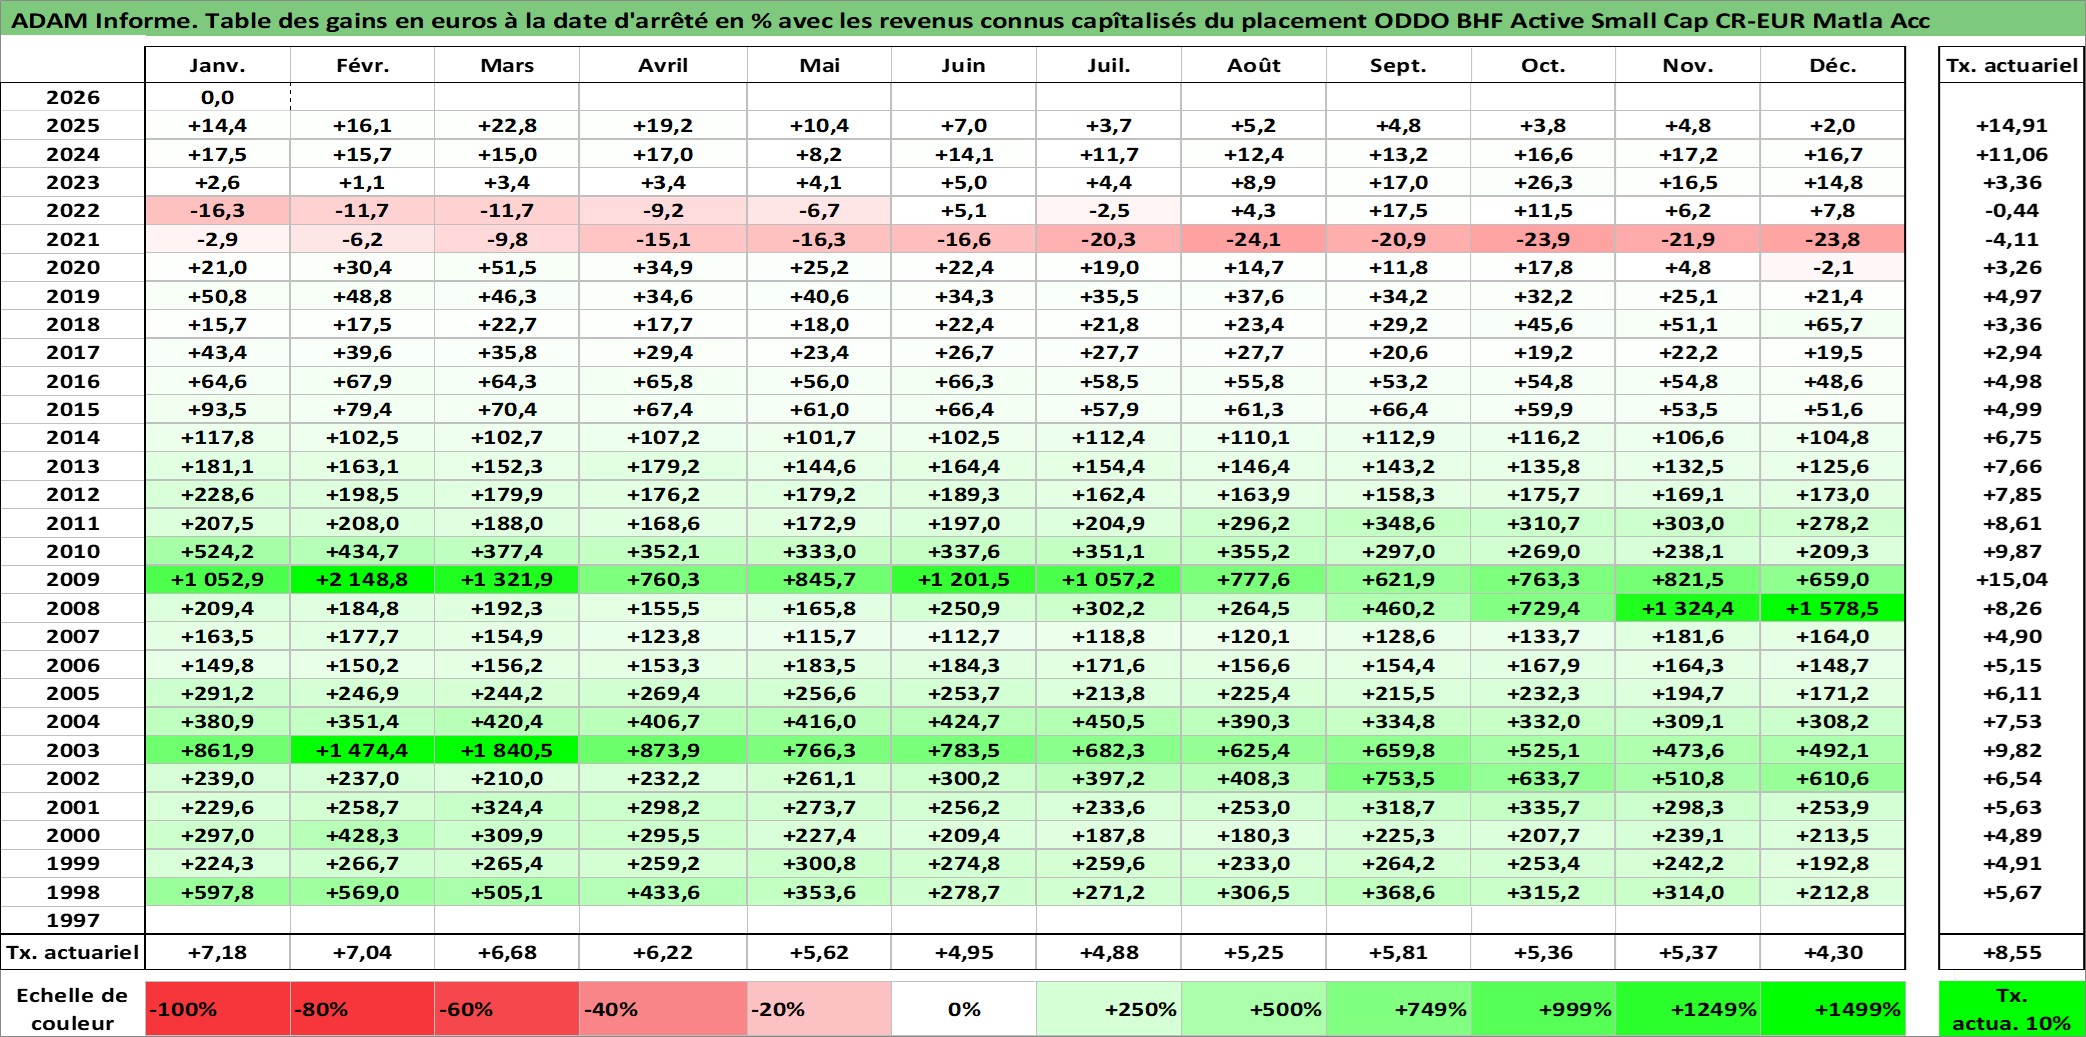Image resolution: width=2086 pixels, height=1037 pixels.
Task: Select the '+729,4' October 2008 cell
Action: 1543,608
